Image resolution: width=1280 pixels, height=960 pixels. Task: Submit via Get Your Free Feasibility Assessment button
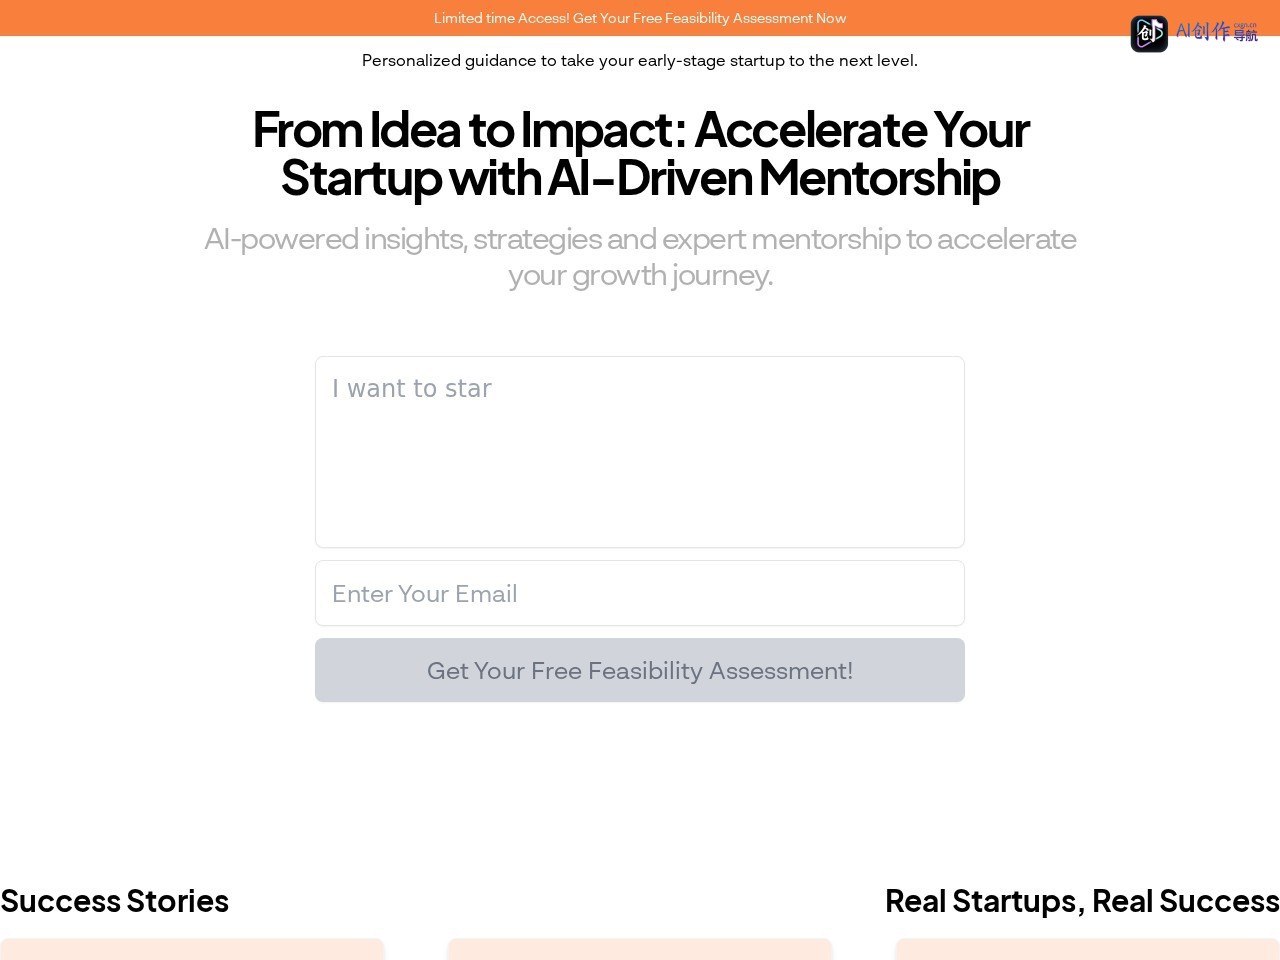(640, 670)
